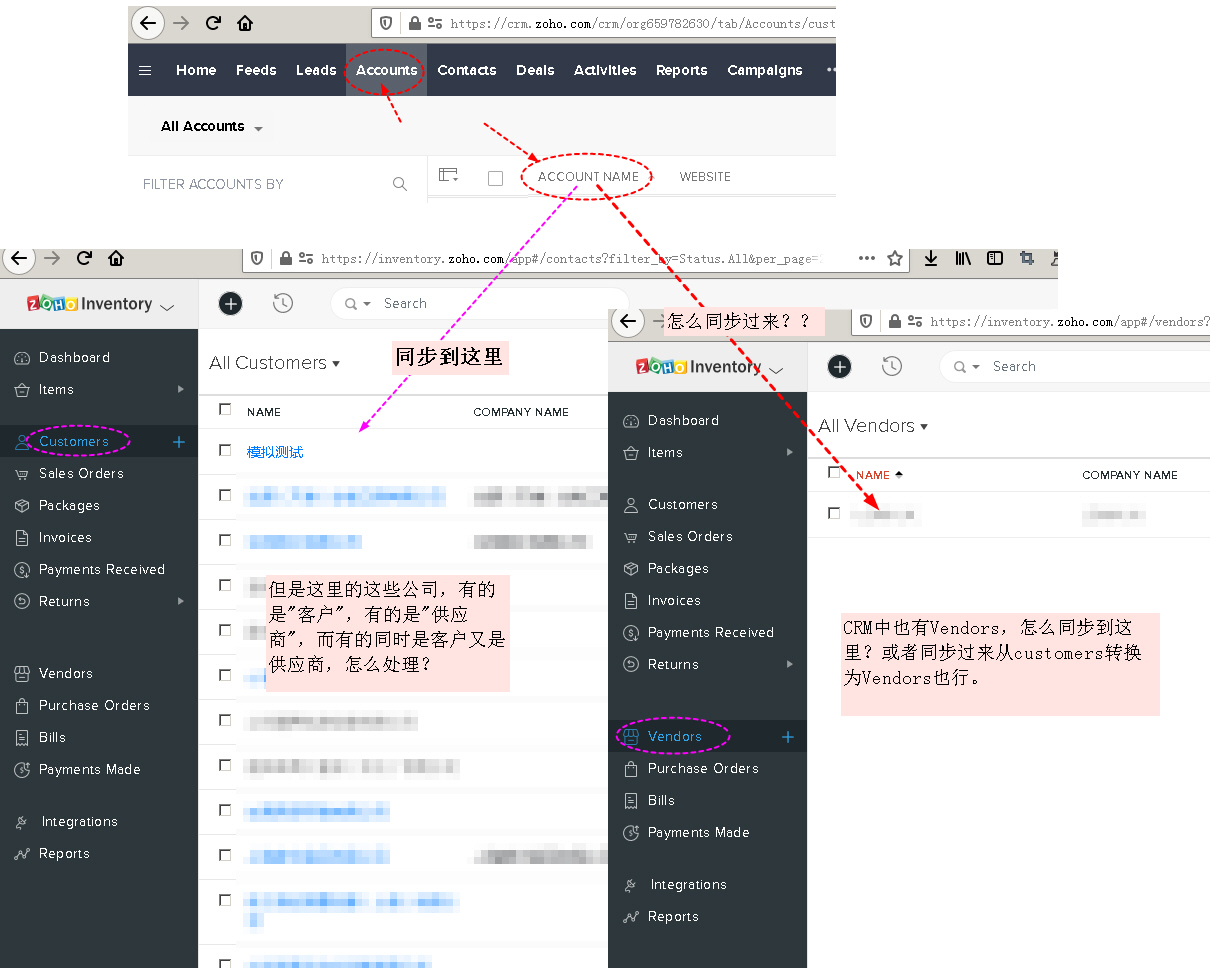Open the Reports tab in CRM navigation

coord(681,70)
